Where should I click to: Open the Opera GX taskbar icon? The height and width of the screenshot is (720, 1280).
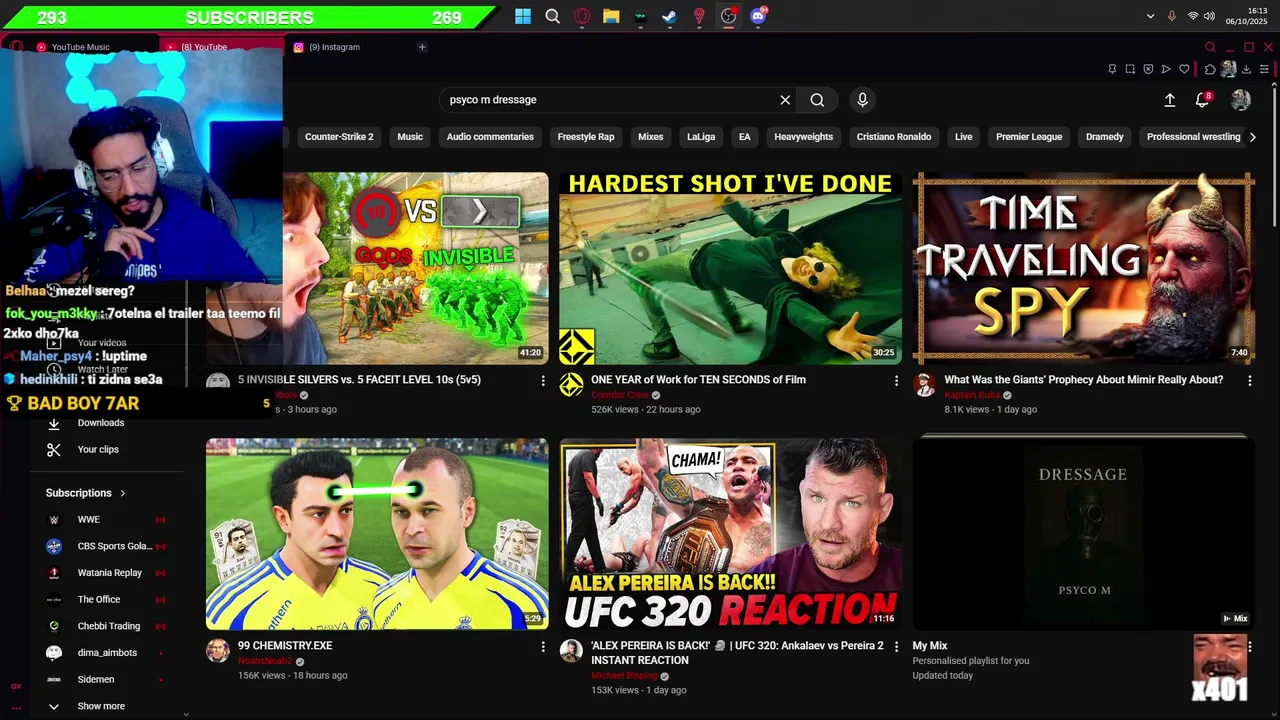[582, 16]
